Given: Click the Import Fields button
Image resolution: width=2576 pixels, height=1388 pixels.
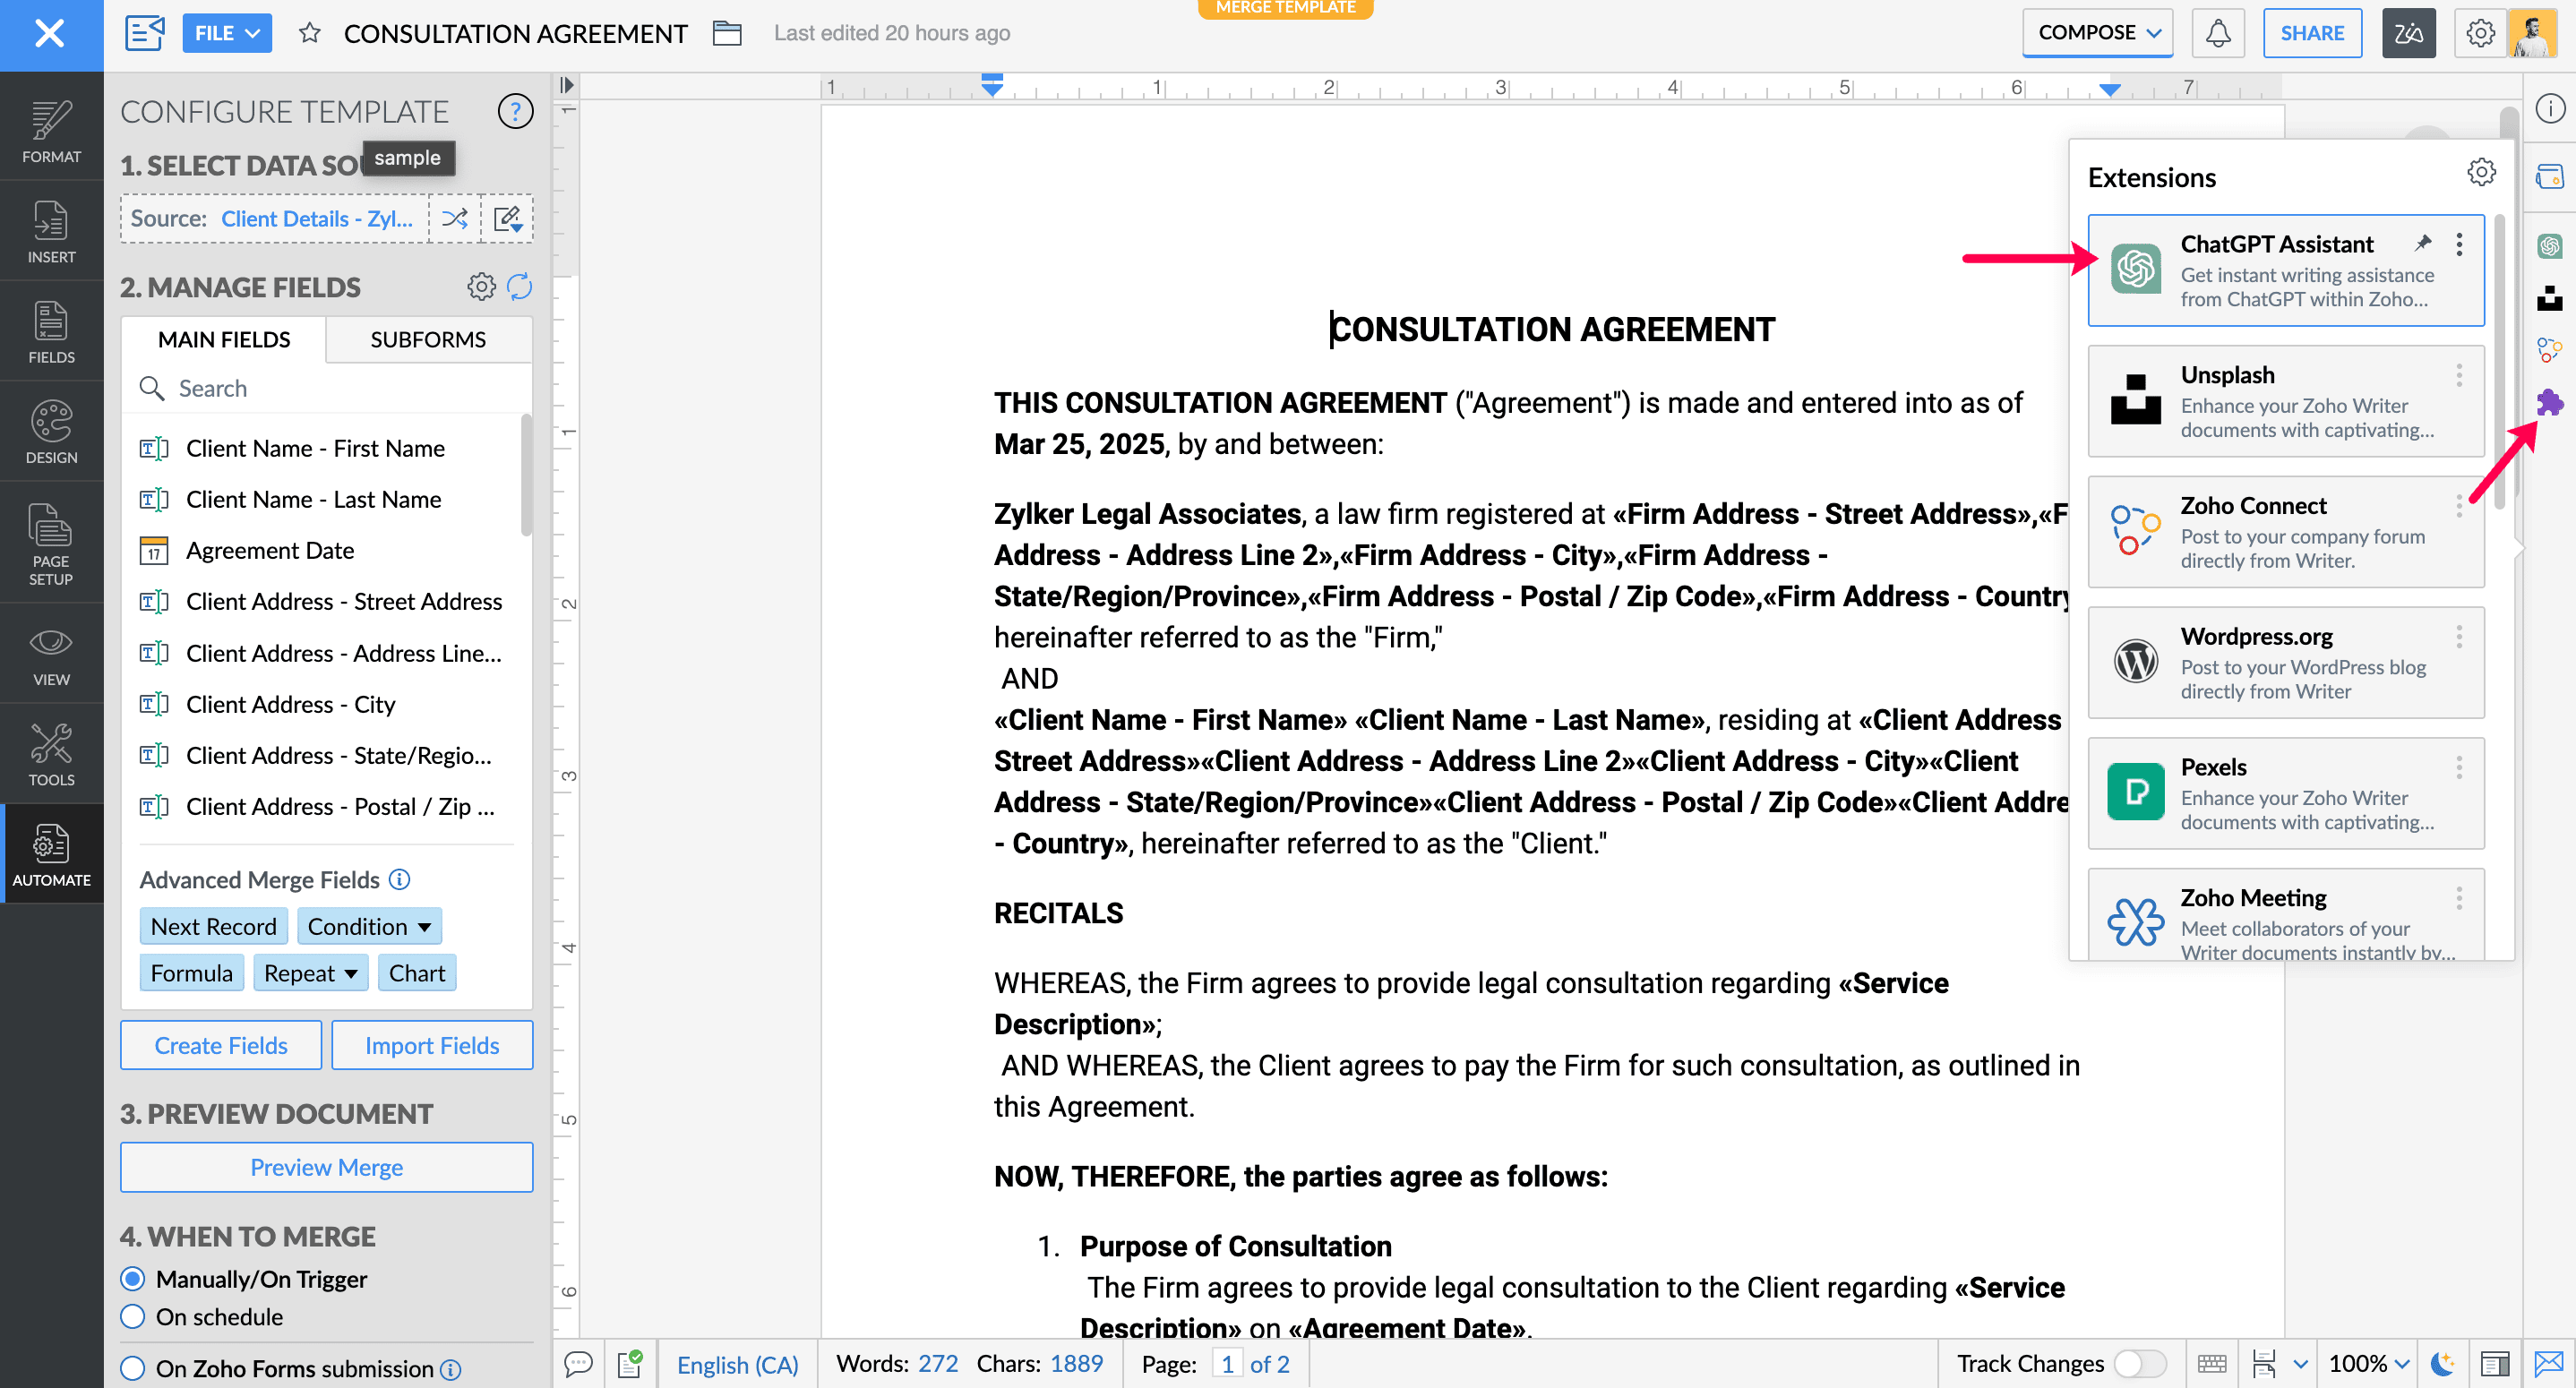Looking at the screenshot, I should click(432, 1045).
